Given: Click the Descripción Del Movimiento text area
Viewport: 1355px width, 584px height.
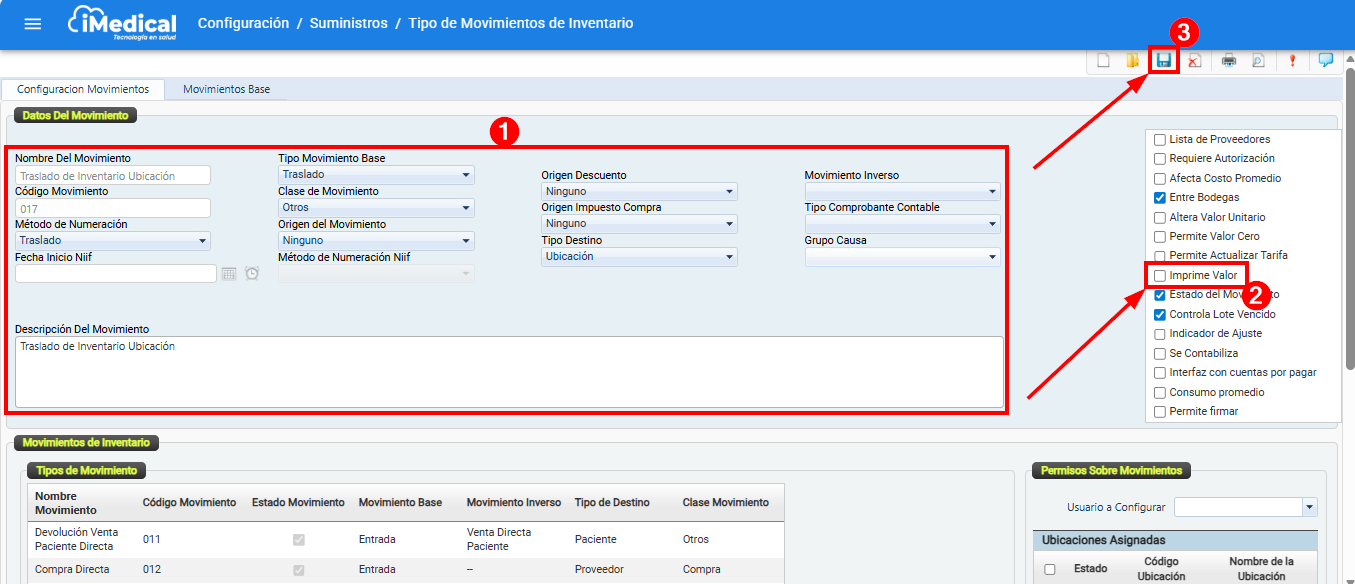Looking at the screenshot, I should tap(509, 371).
